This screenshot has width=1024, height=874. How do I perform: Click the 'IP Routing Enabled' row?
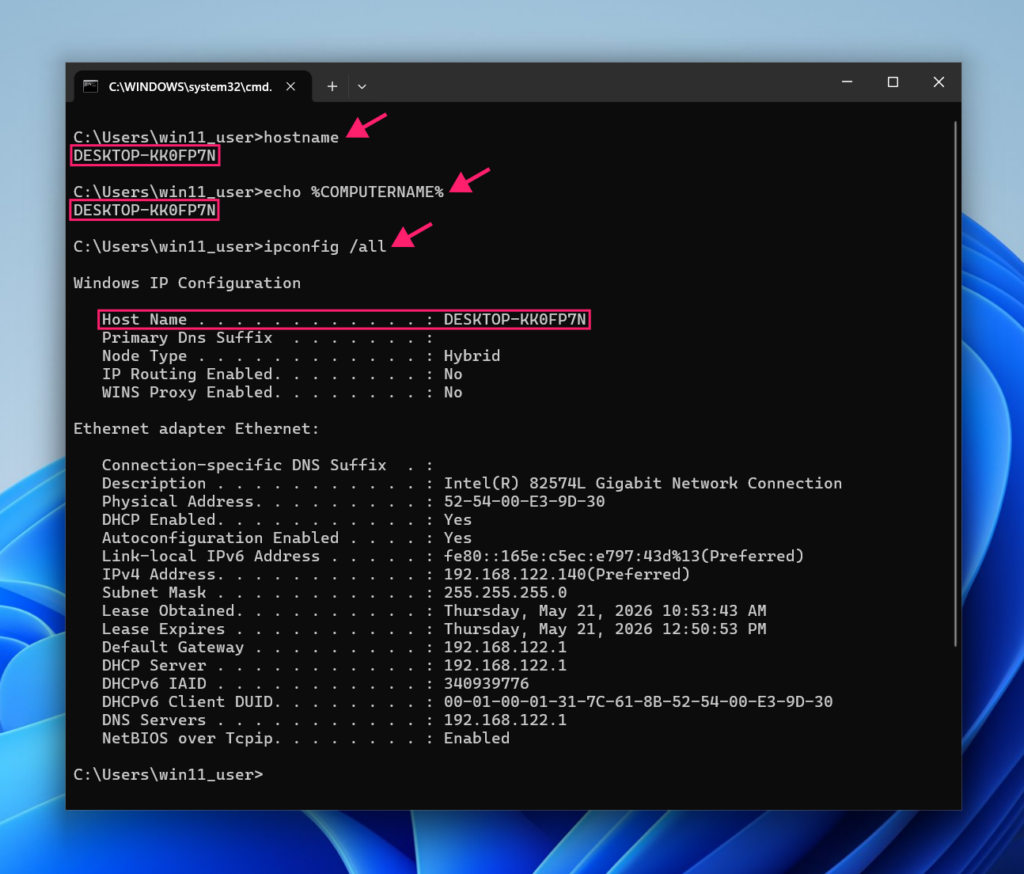tap(282, 374)
